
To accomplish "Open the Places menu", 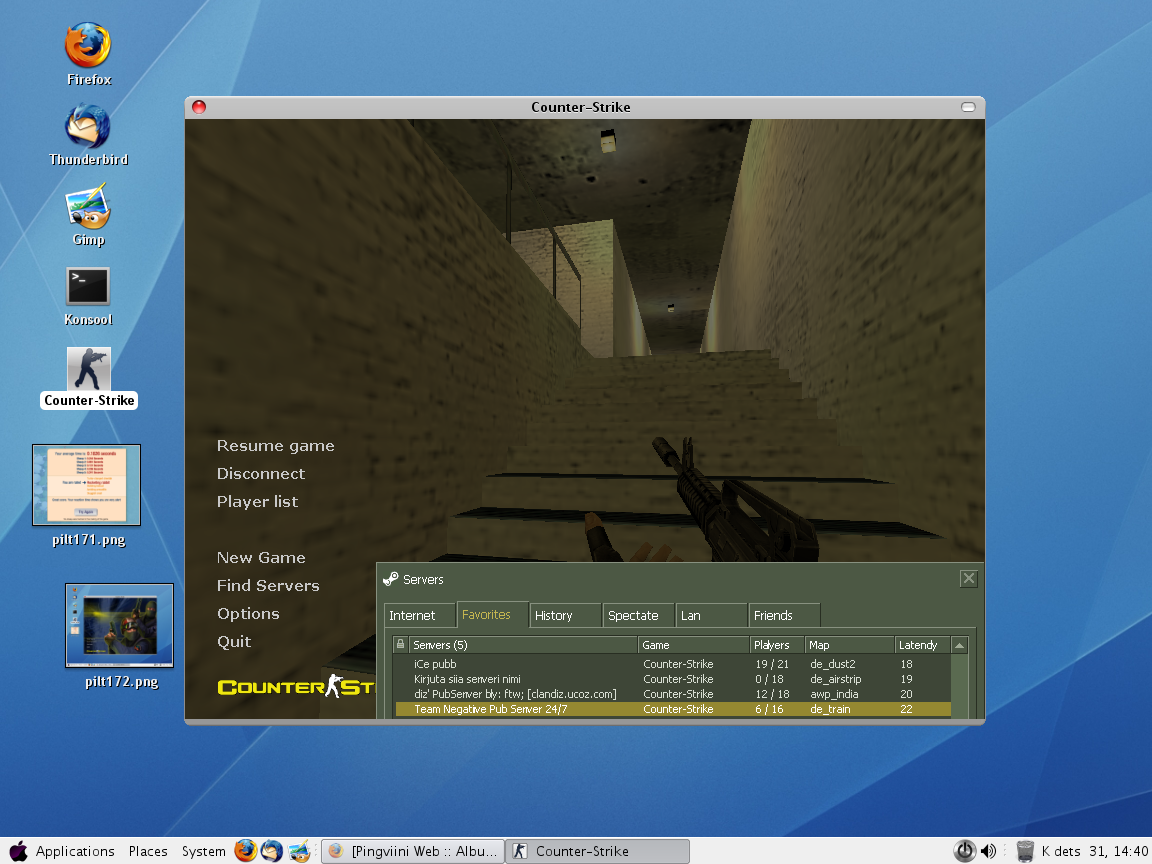I will click(148, 851).
